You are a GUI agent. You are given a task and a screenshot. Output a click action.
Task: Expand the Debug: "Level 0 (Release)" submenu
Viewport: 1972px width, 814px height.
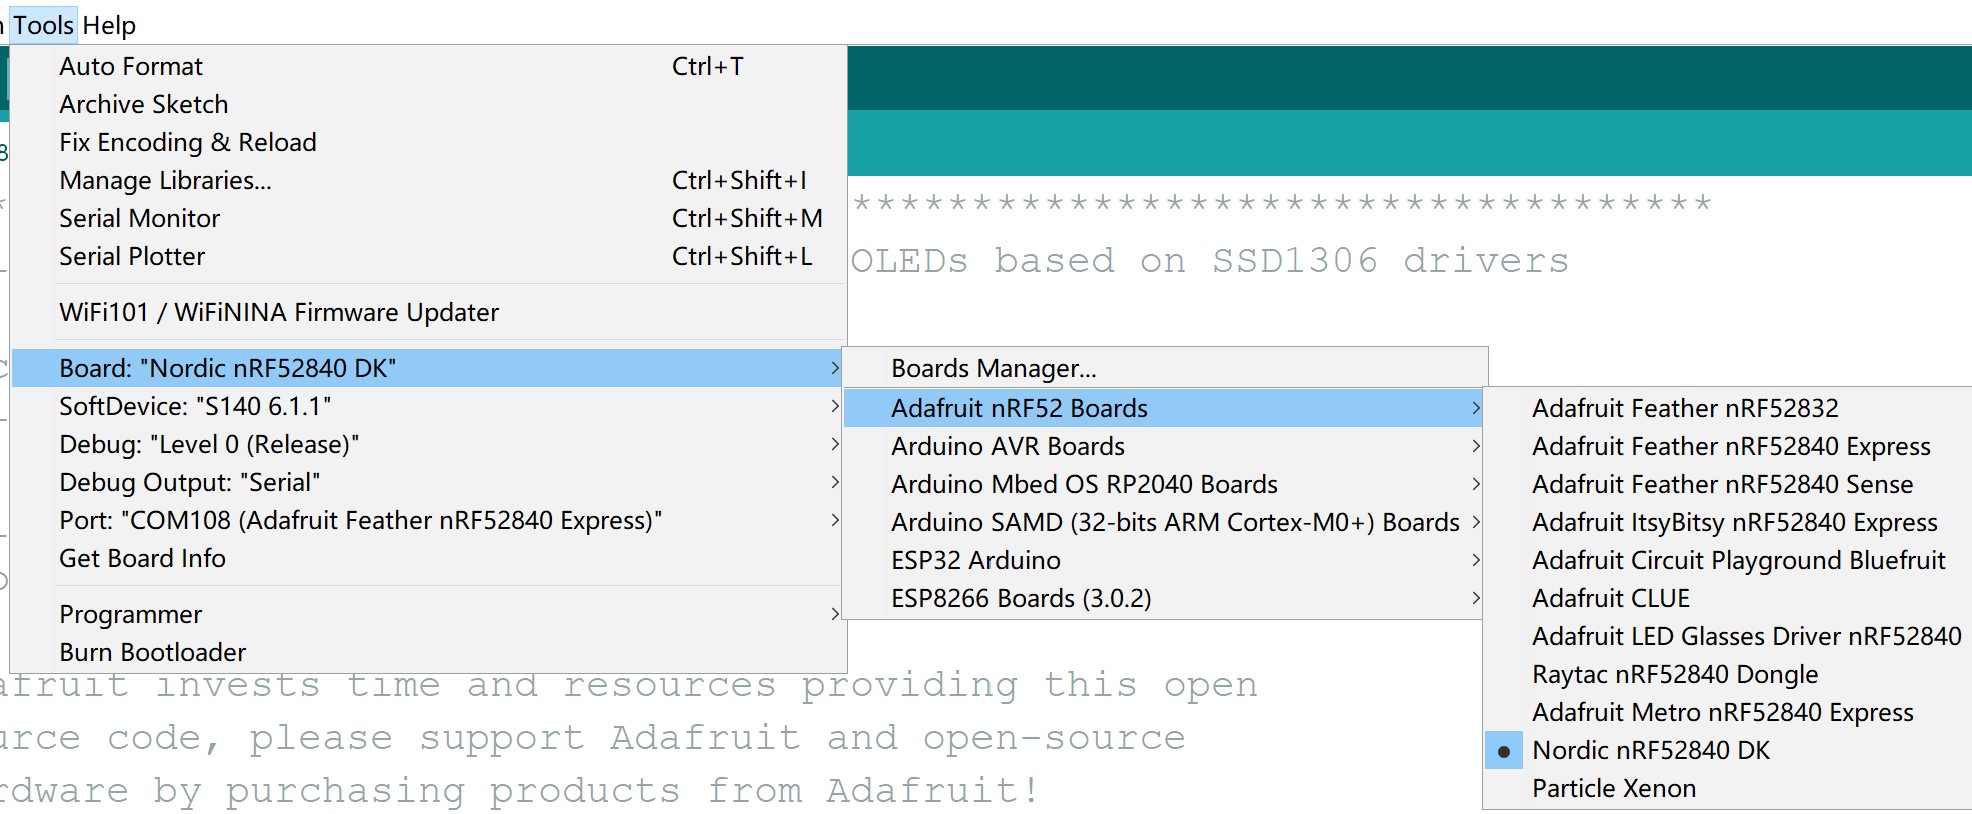point(428,445)
